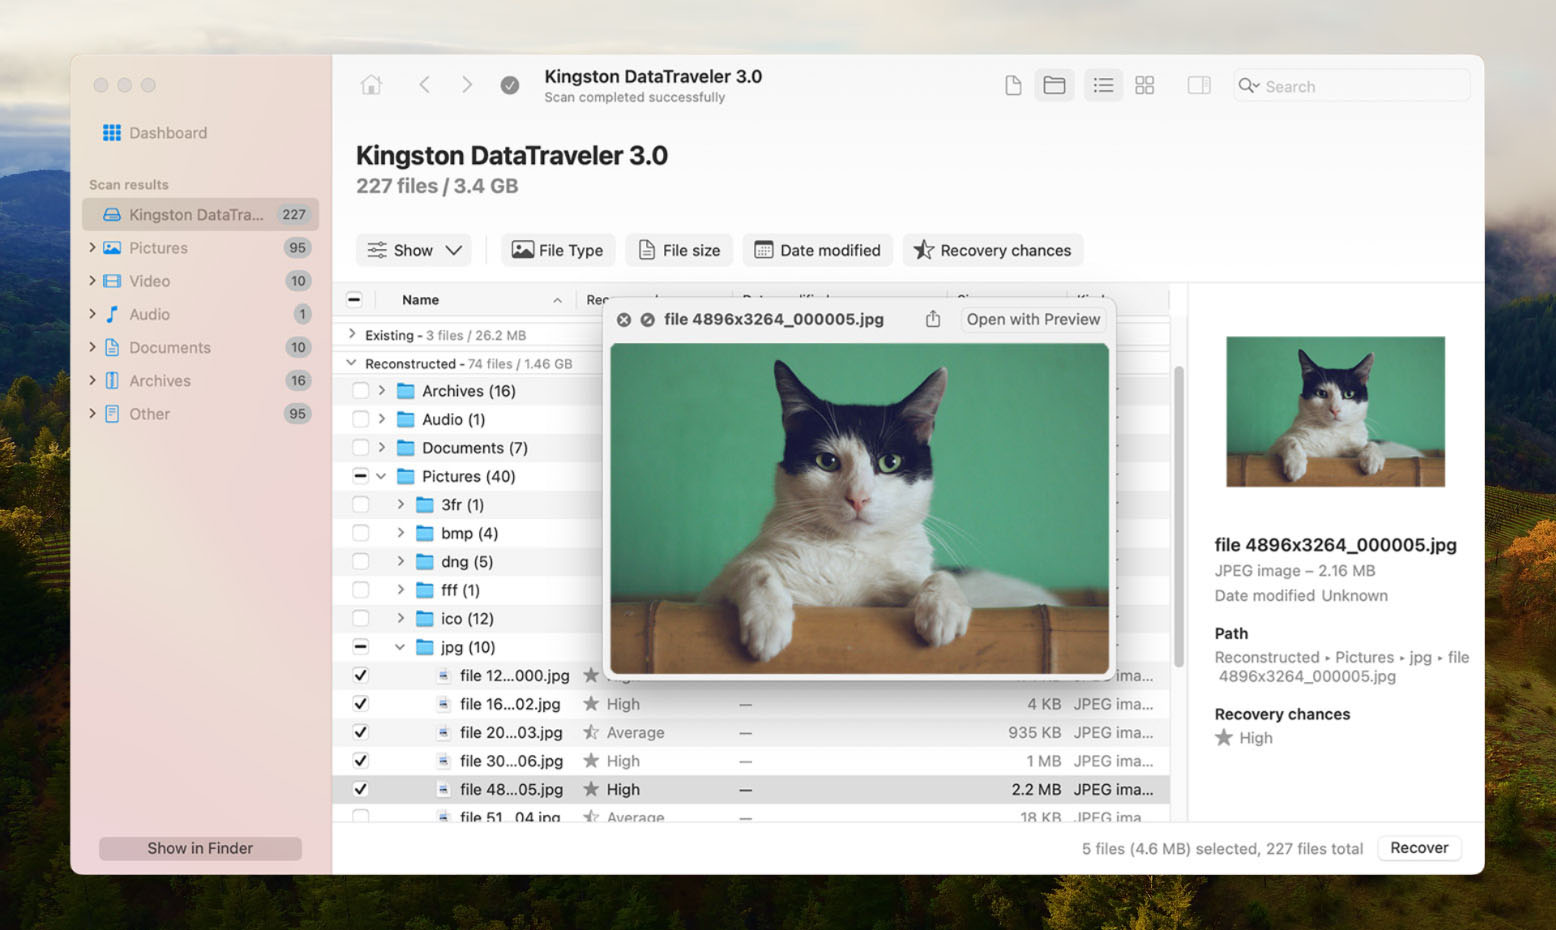Check the Archives (16) folder checkbox

(360, 391)
